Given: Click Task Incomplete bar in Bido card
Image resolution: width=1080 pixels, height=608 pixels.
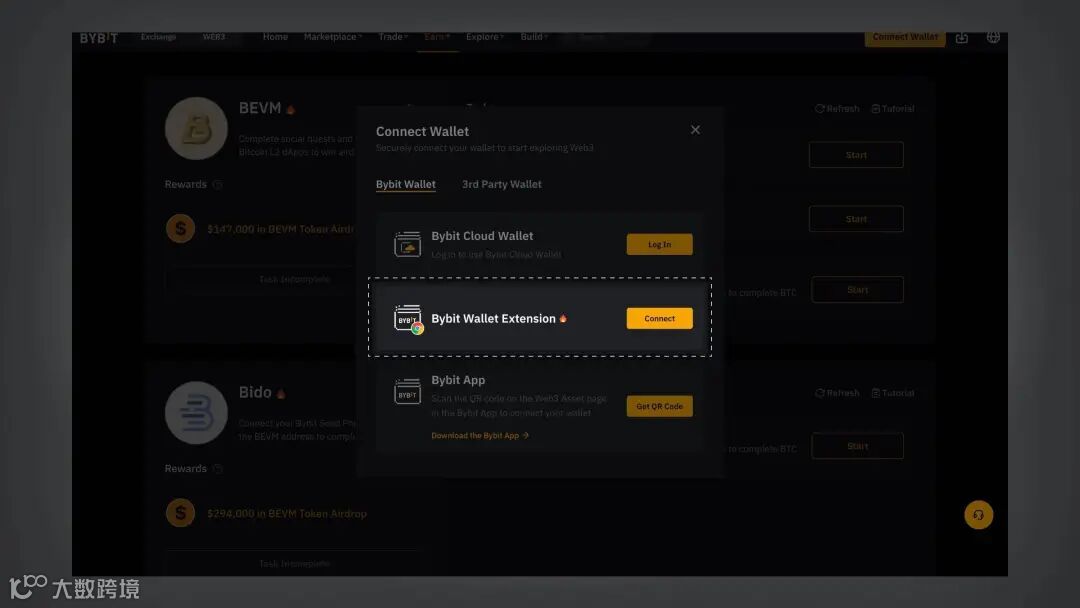Looking at the screenshot, I should coord(294,563).
